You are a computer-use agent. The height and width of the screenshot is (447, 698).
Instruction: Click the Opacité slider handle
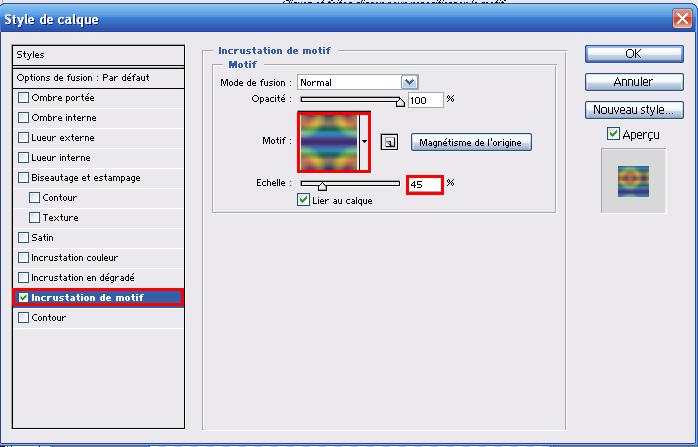(400, 102)
